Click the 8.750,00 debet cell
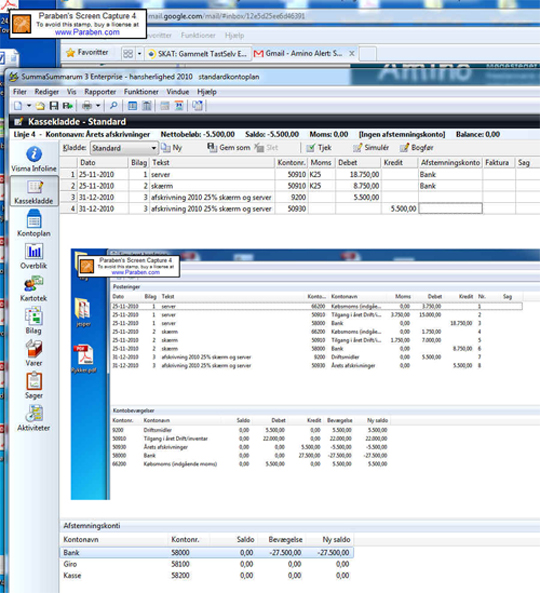The width and height of the screenshot is (540, 593). coord(358,186)
